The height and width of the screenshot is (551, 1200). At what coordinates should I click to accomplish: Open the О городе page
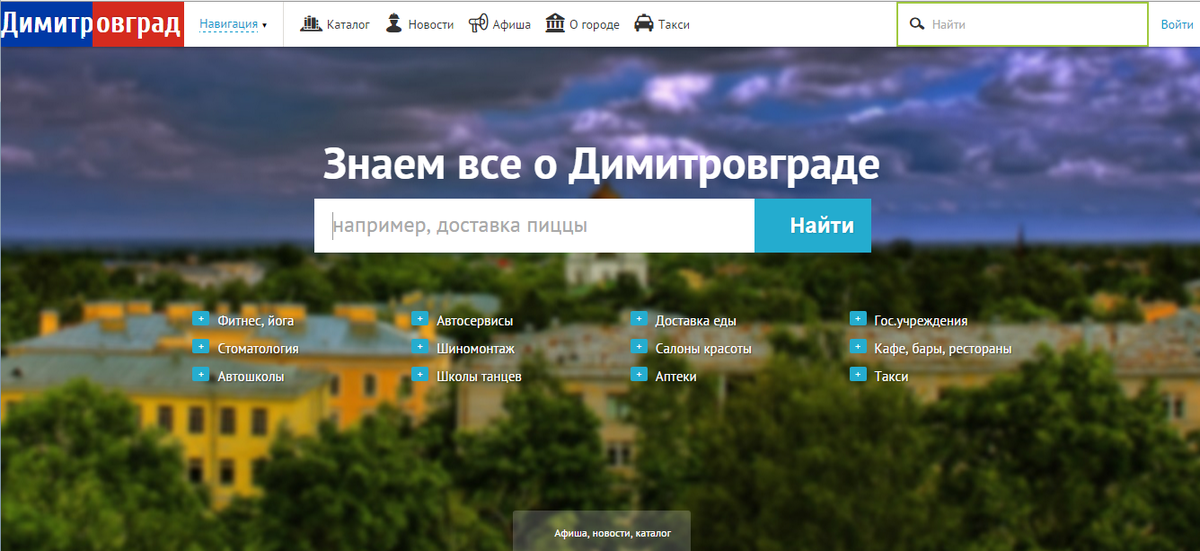tap(594, 24)
